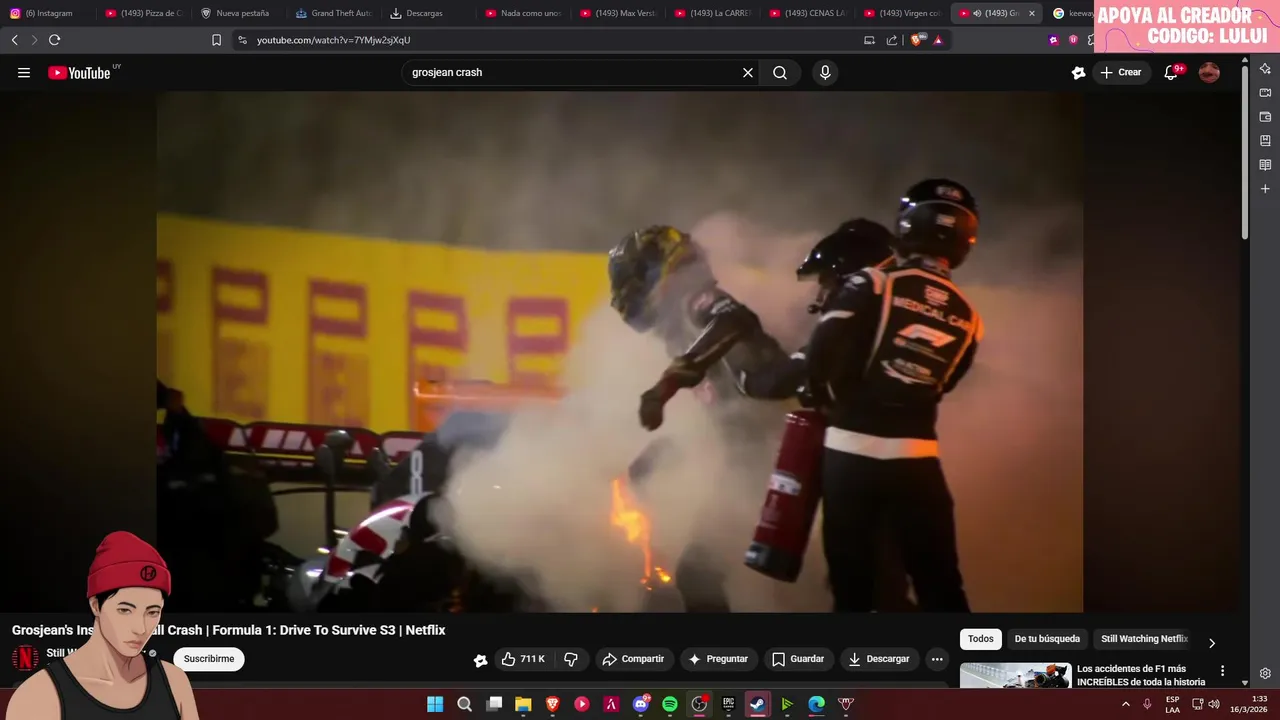The height and width of the screenshot is (720, 1280).
Task: Switch to the Virgen tab
Action: (902, 13)
